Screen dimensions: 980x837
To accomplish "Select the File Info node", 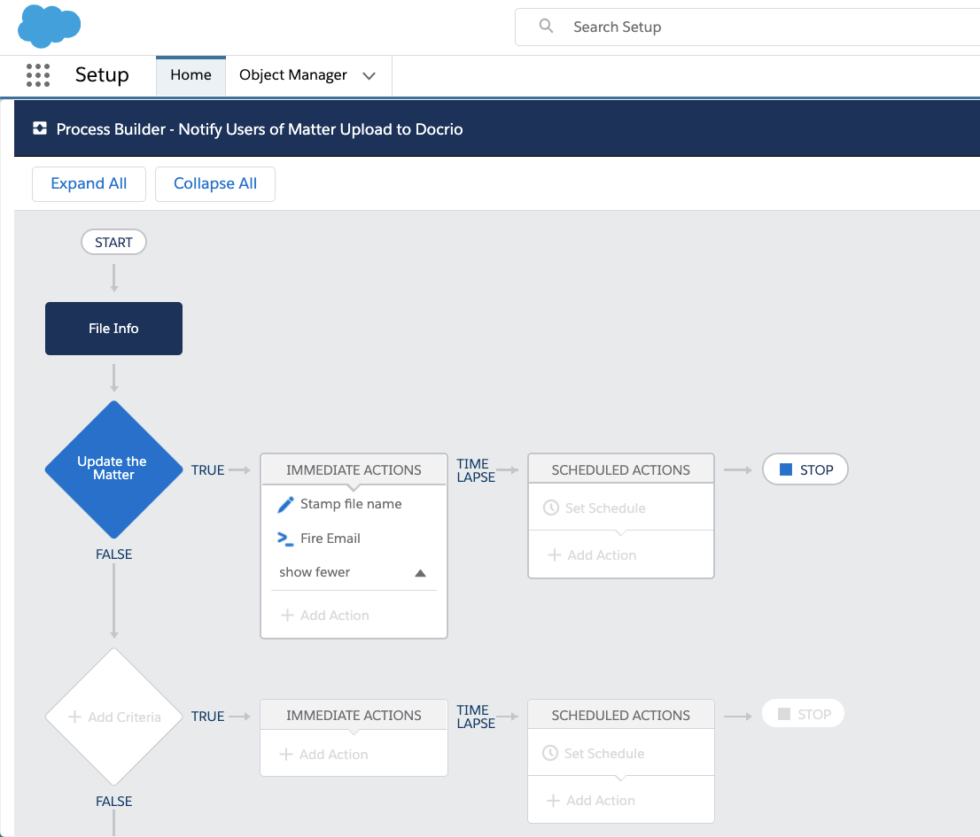I will (113, 328).
